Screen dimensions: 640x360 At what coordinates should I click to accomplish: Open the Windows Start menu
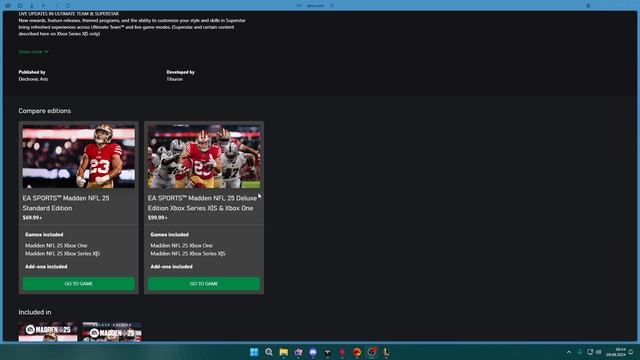click(x=254, y=352)
